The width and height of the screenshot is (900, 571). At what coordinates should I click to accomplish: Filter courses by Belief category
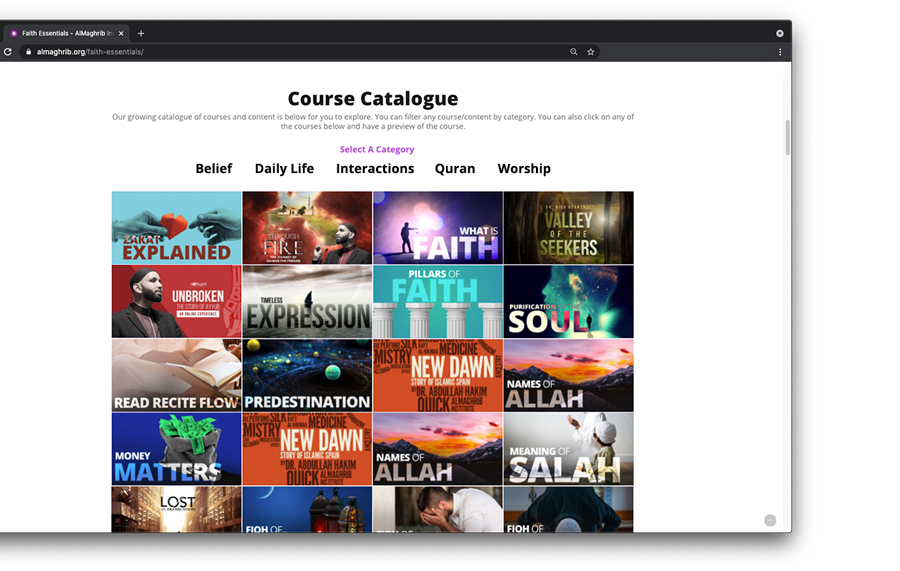pyautogui.click(x=214, y=169)
